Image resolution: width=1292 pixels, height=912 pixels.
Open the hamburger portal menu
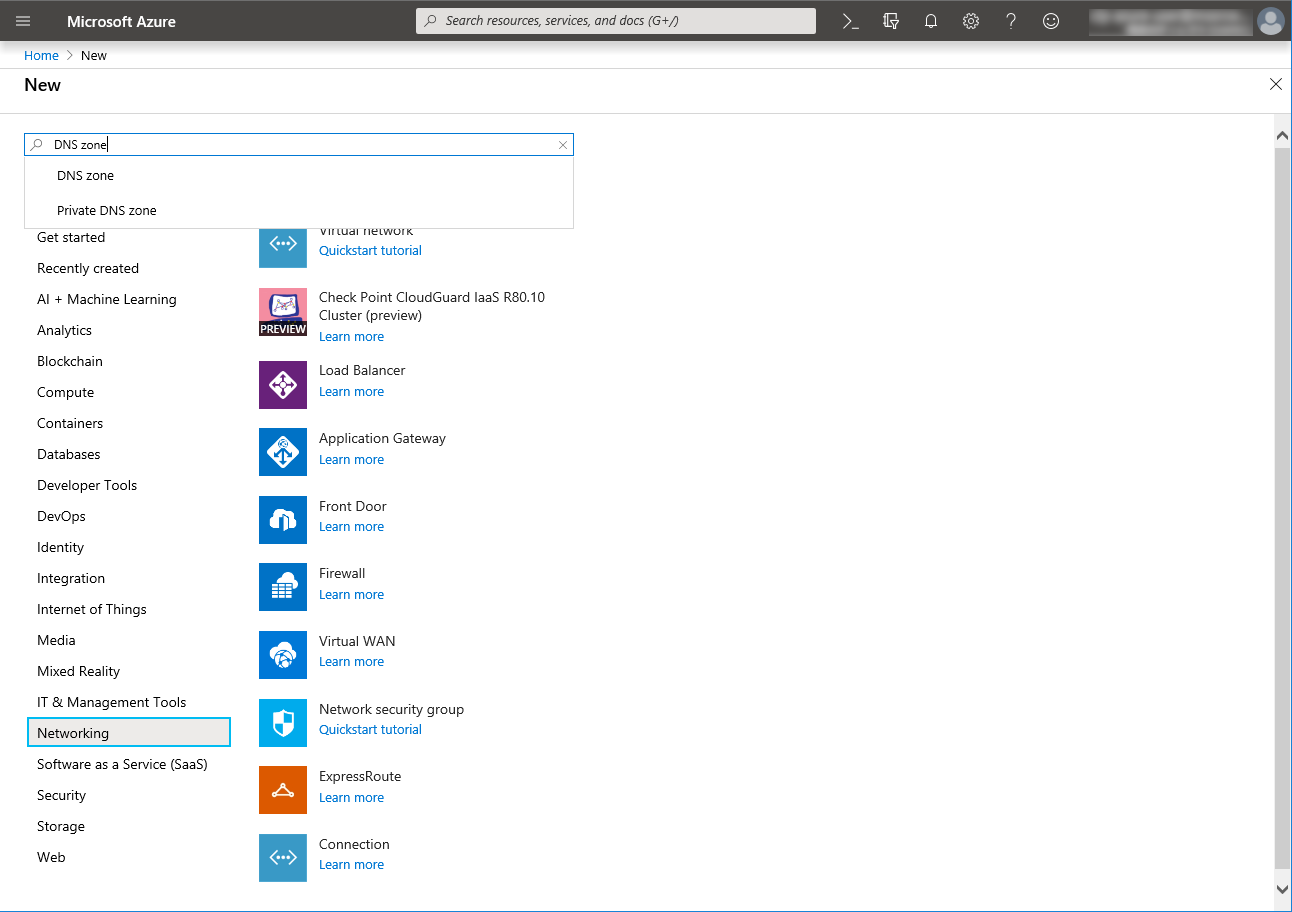tap(23, 21)
